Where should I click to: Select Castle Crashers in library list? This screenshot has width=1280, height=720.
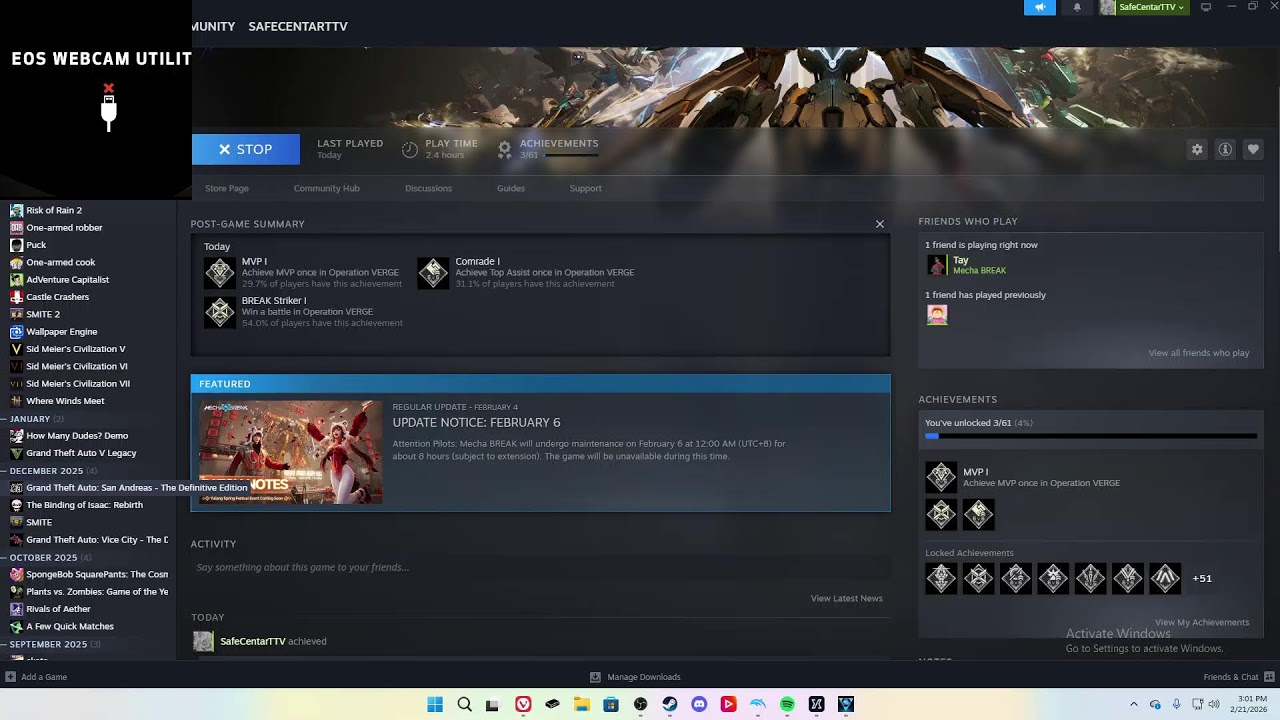point(57,297)
